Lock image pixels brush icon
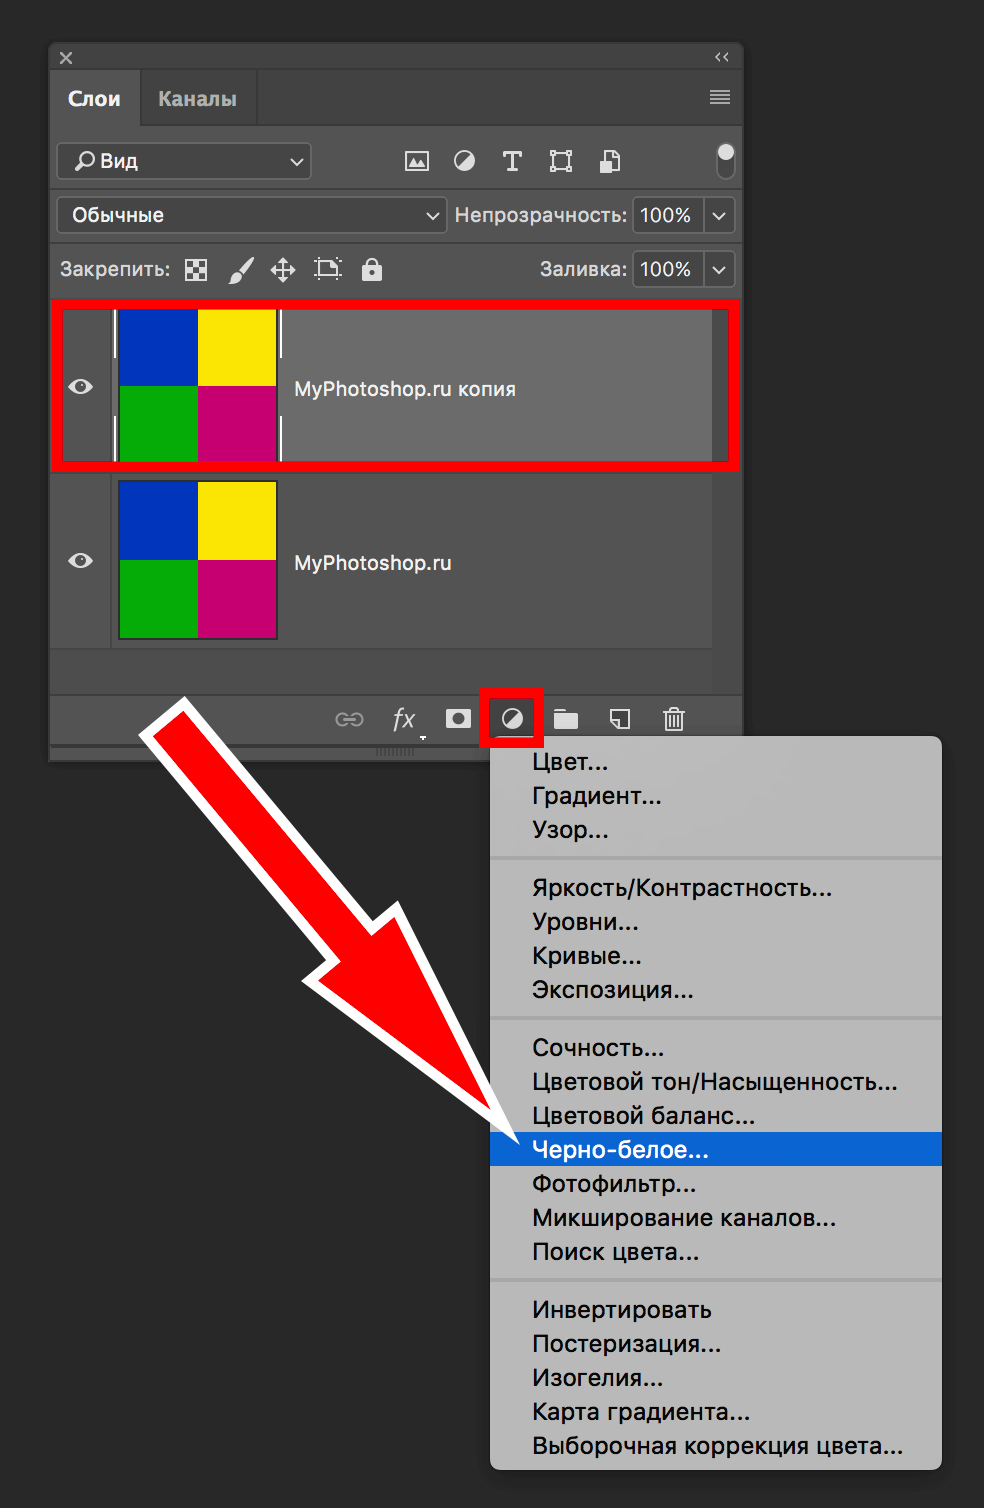Image resolution: width=984 pixels, height=1508 pixels. click(240, 270)
